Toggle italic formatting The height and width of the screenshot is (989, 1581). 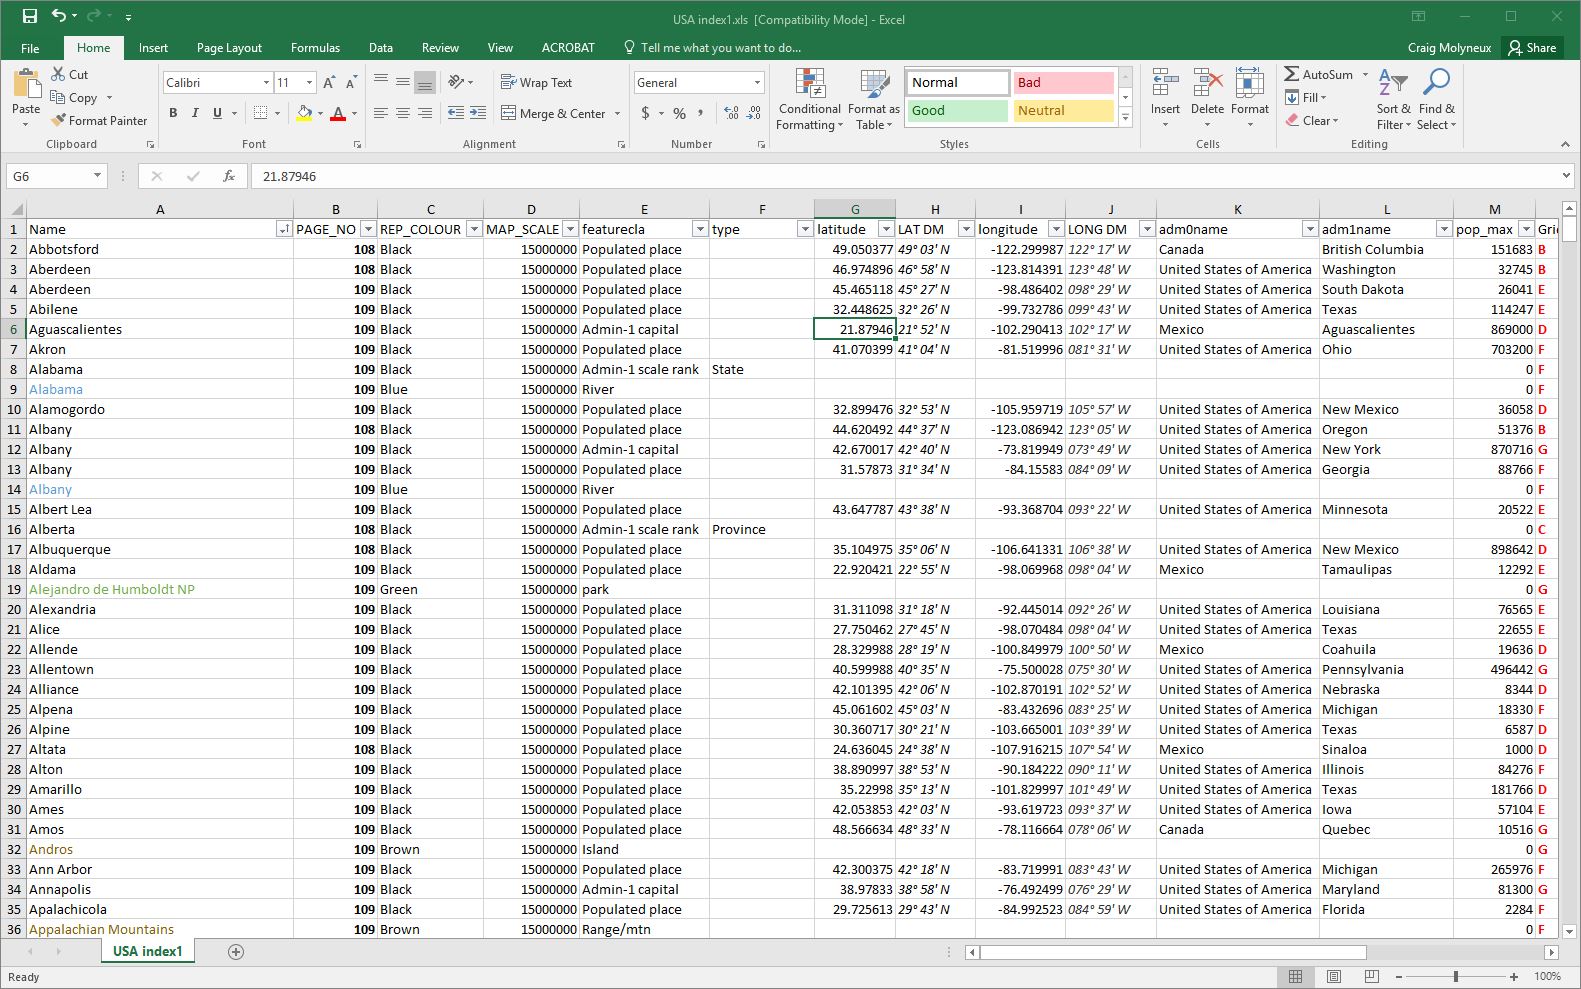pos(195,113)
